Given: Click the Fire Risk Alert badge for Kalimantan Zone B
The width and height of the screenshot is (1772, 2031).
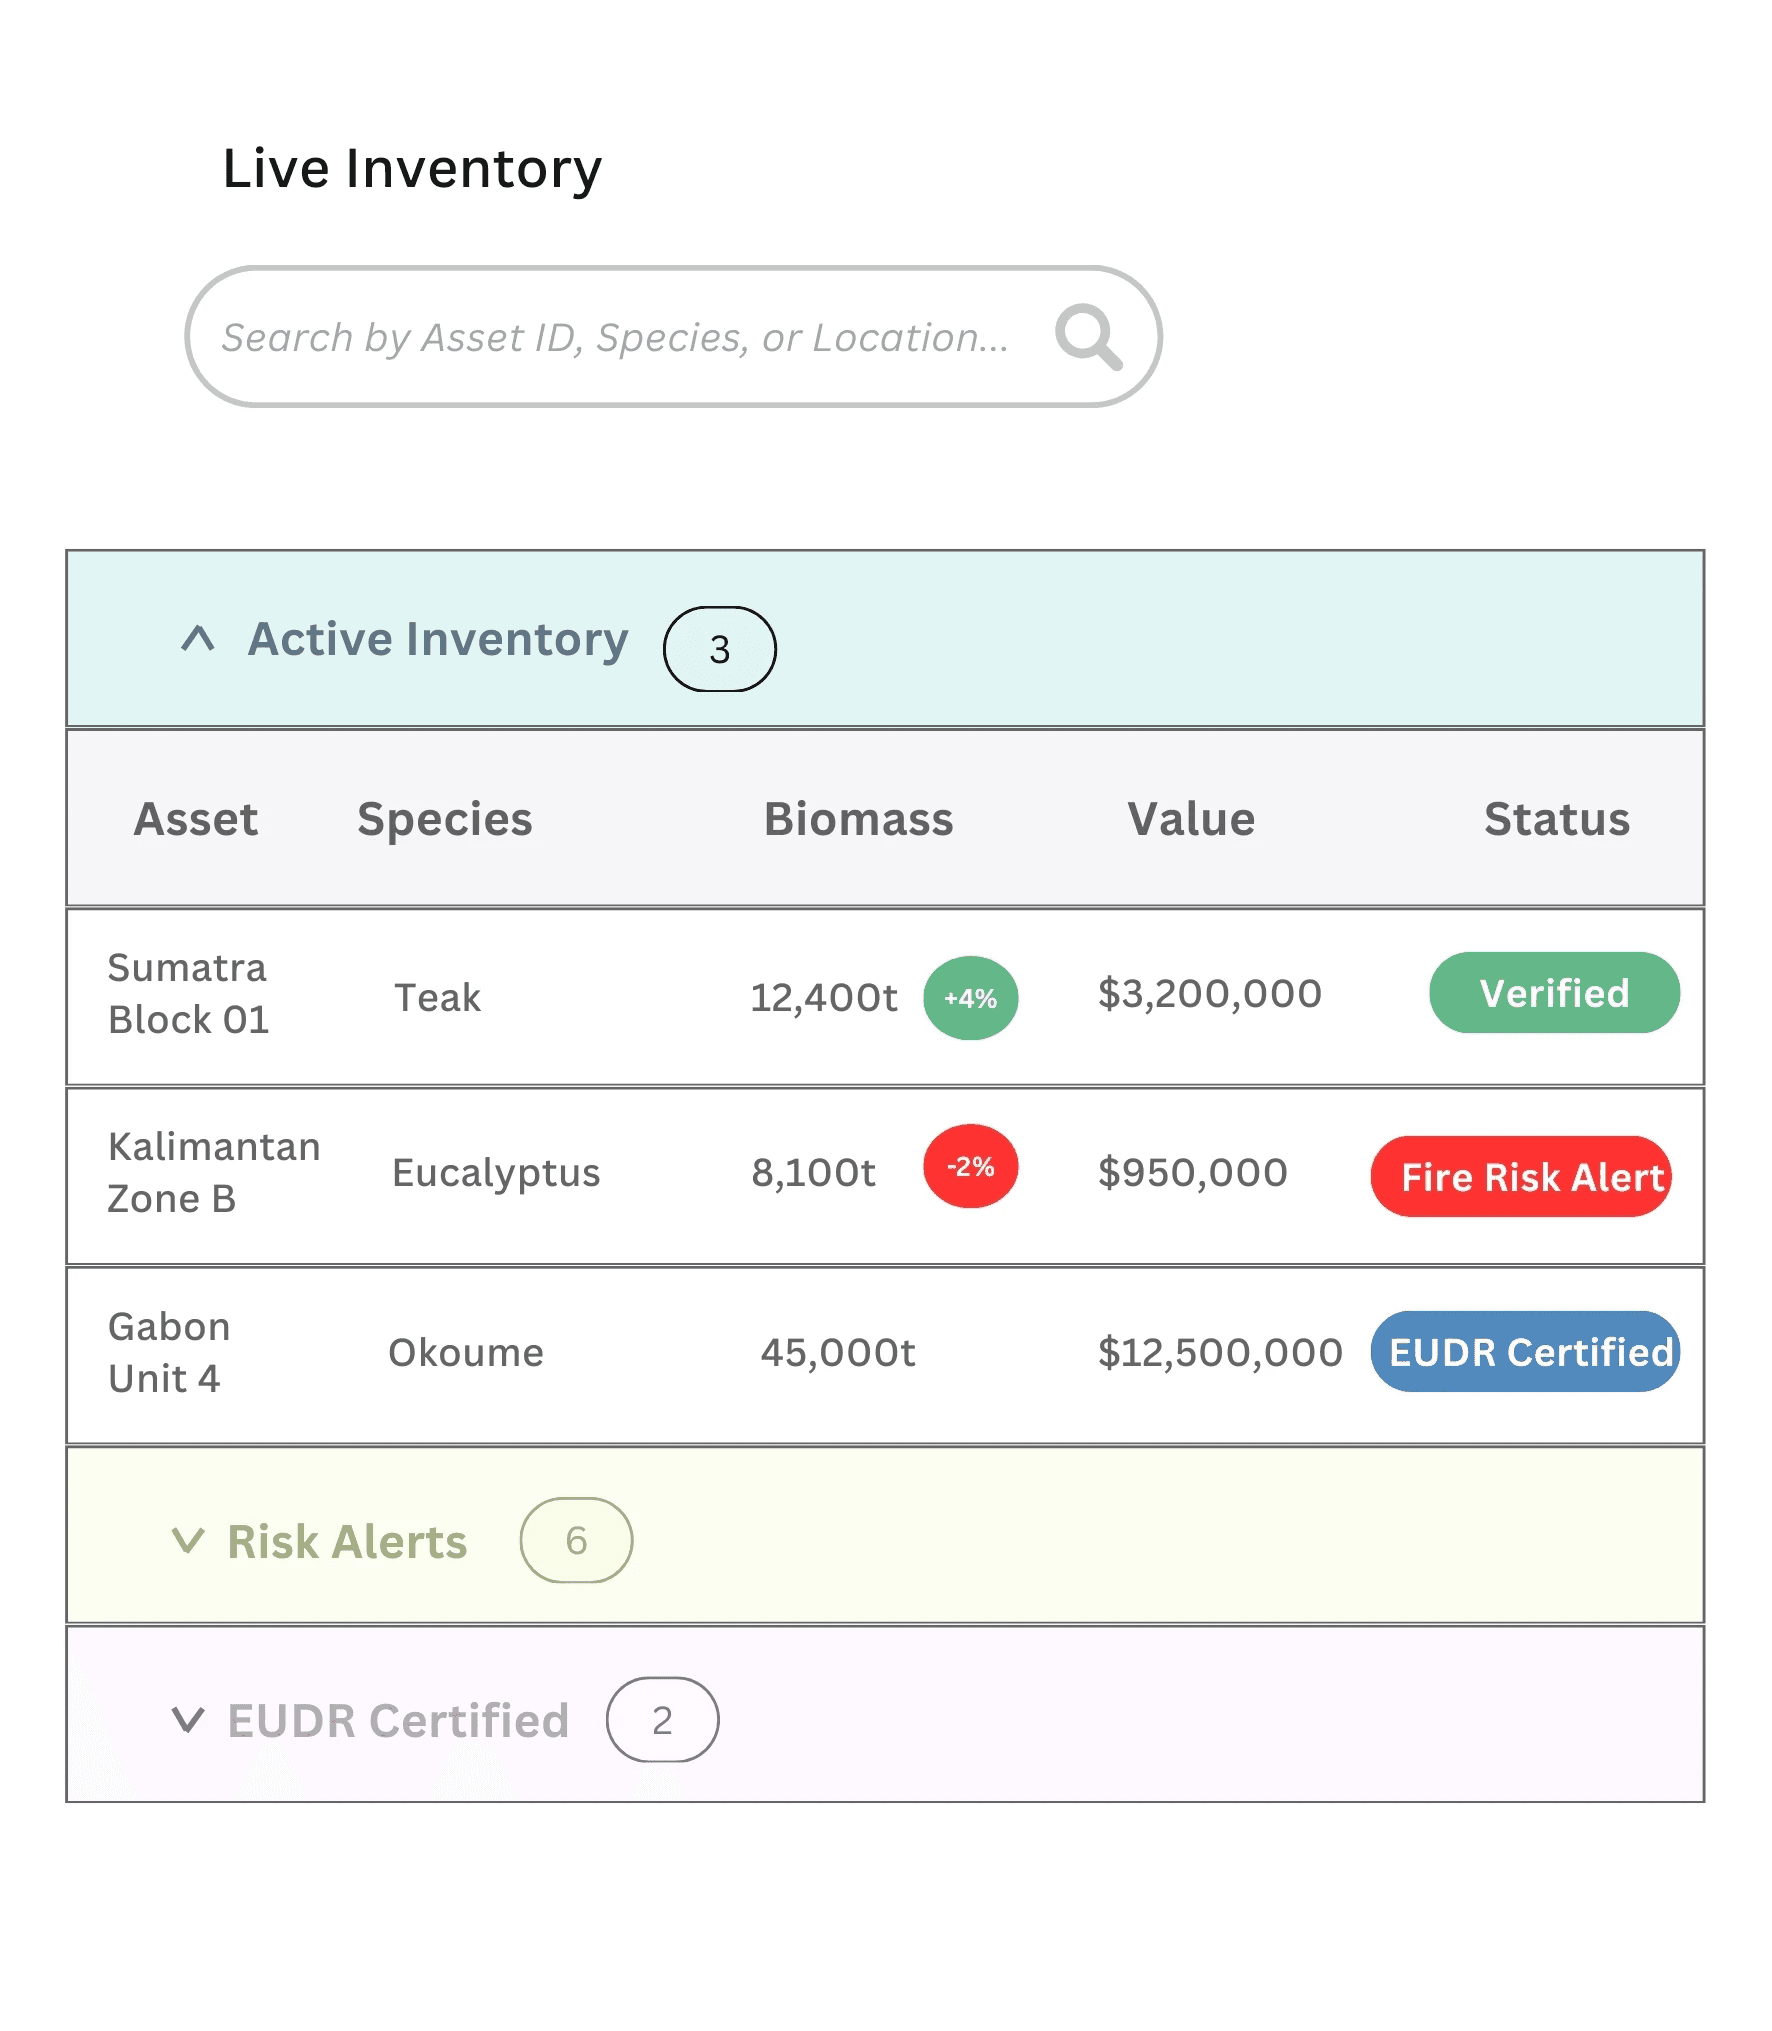Looking at the screenshot, I should click(1519, 1176).
